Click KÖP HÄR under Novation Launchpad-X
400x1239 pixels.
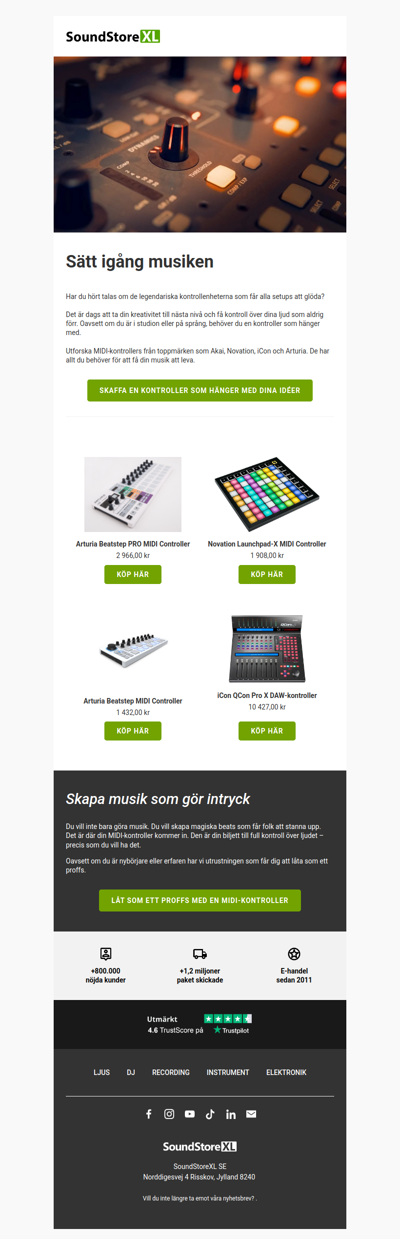(267, 575)
